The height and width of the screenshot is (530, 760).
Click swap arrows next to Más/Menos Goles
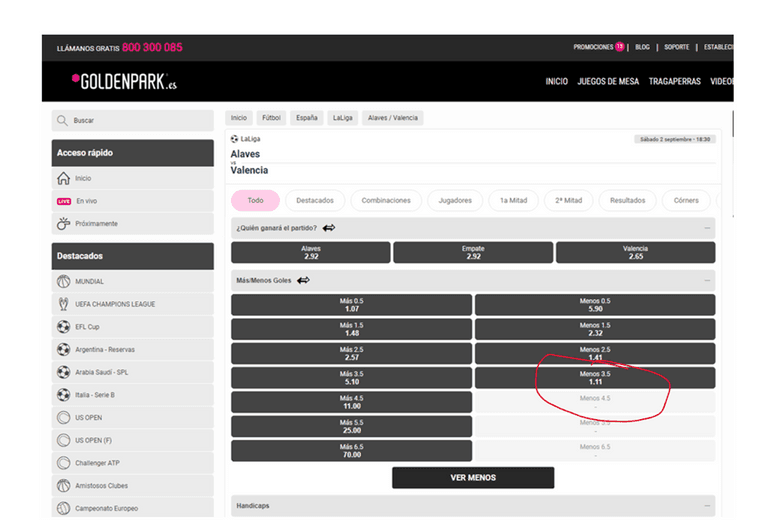pyautogui.click(x=303, y=280)
